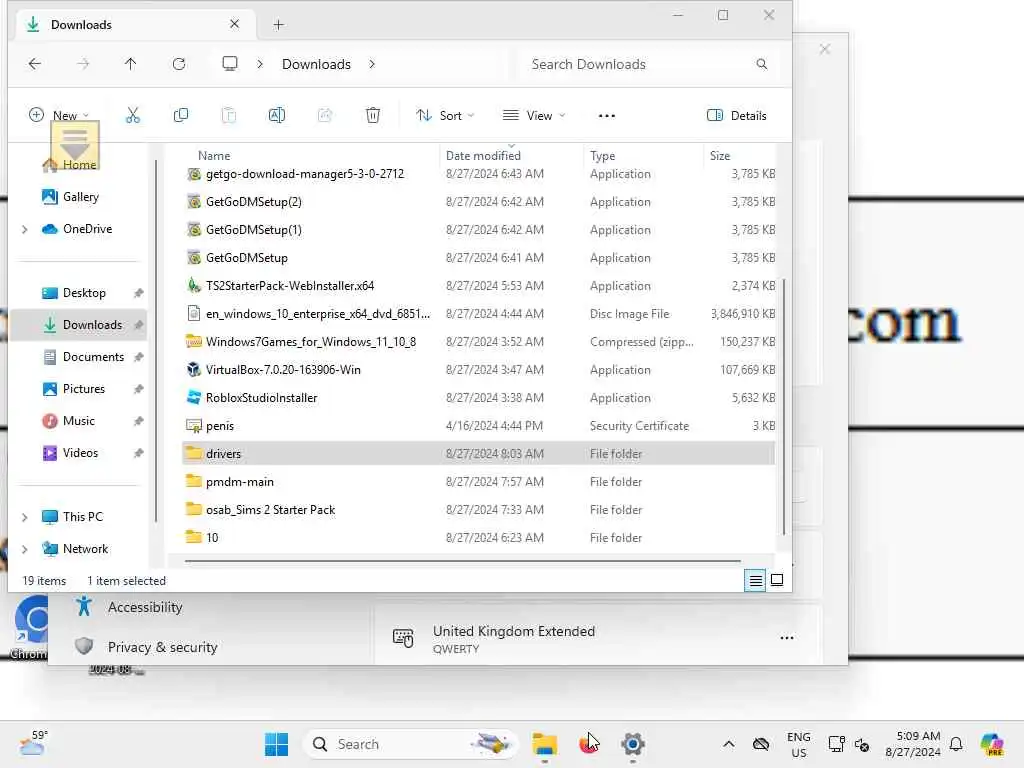Add a new Explorer tab

point(279,25)
